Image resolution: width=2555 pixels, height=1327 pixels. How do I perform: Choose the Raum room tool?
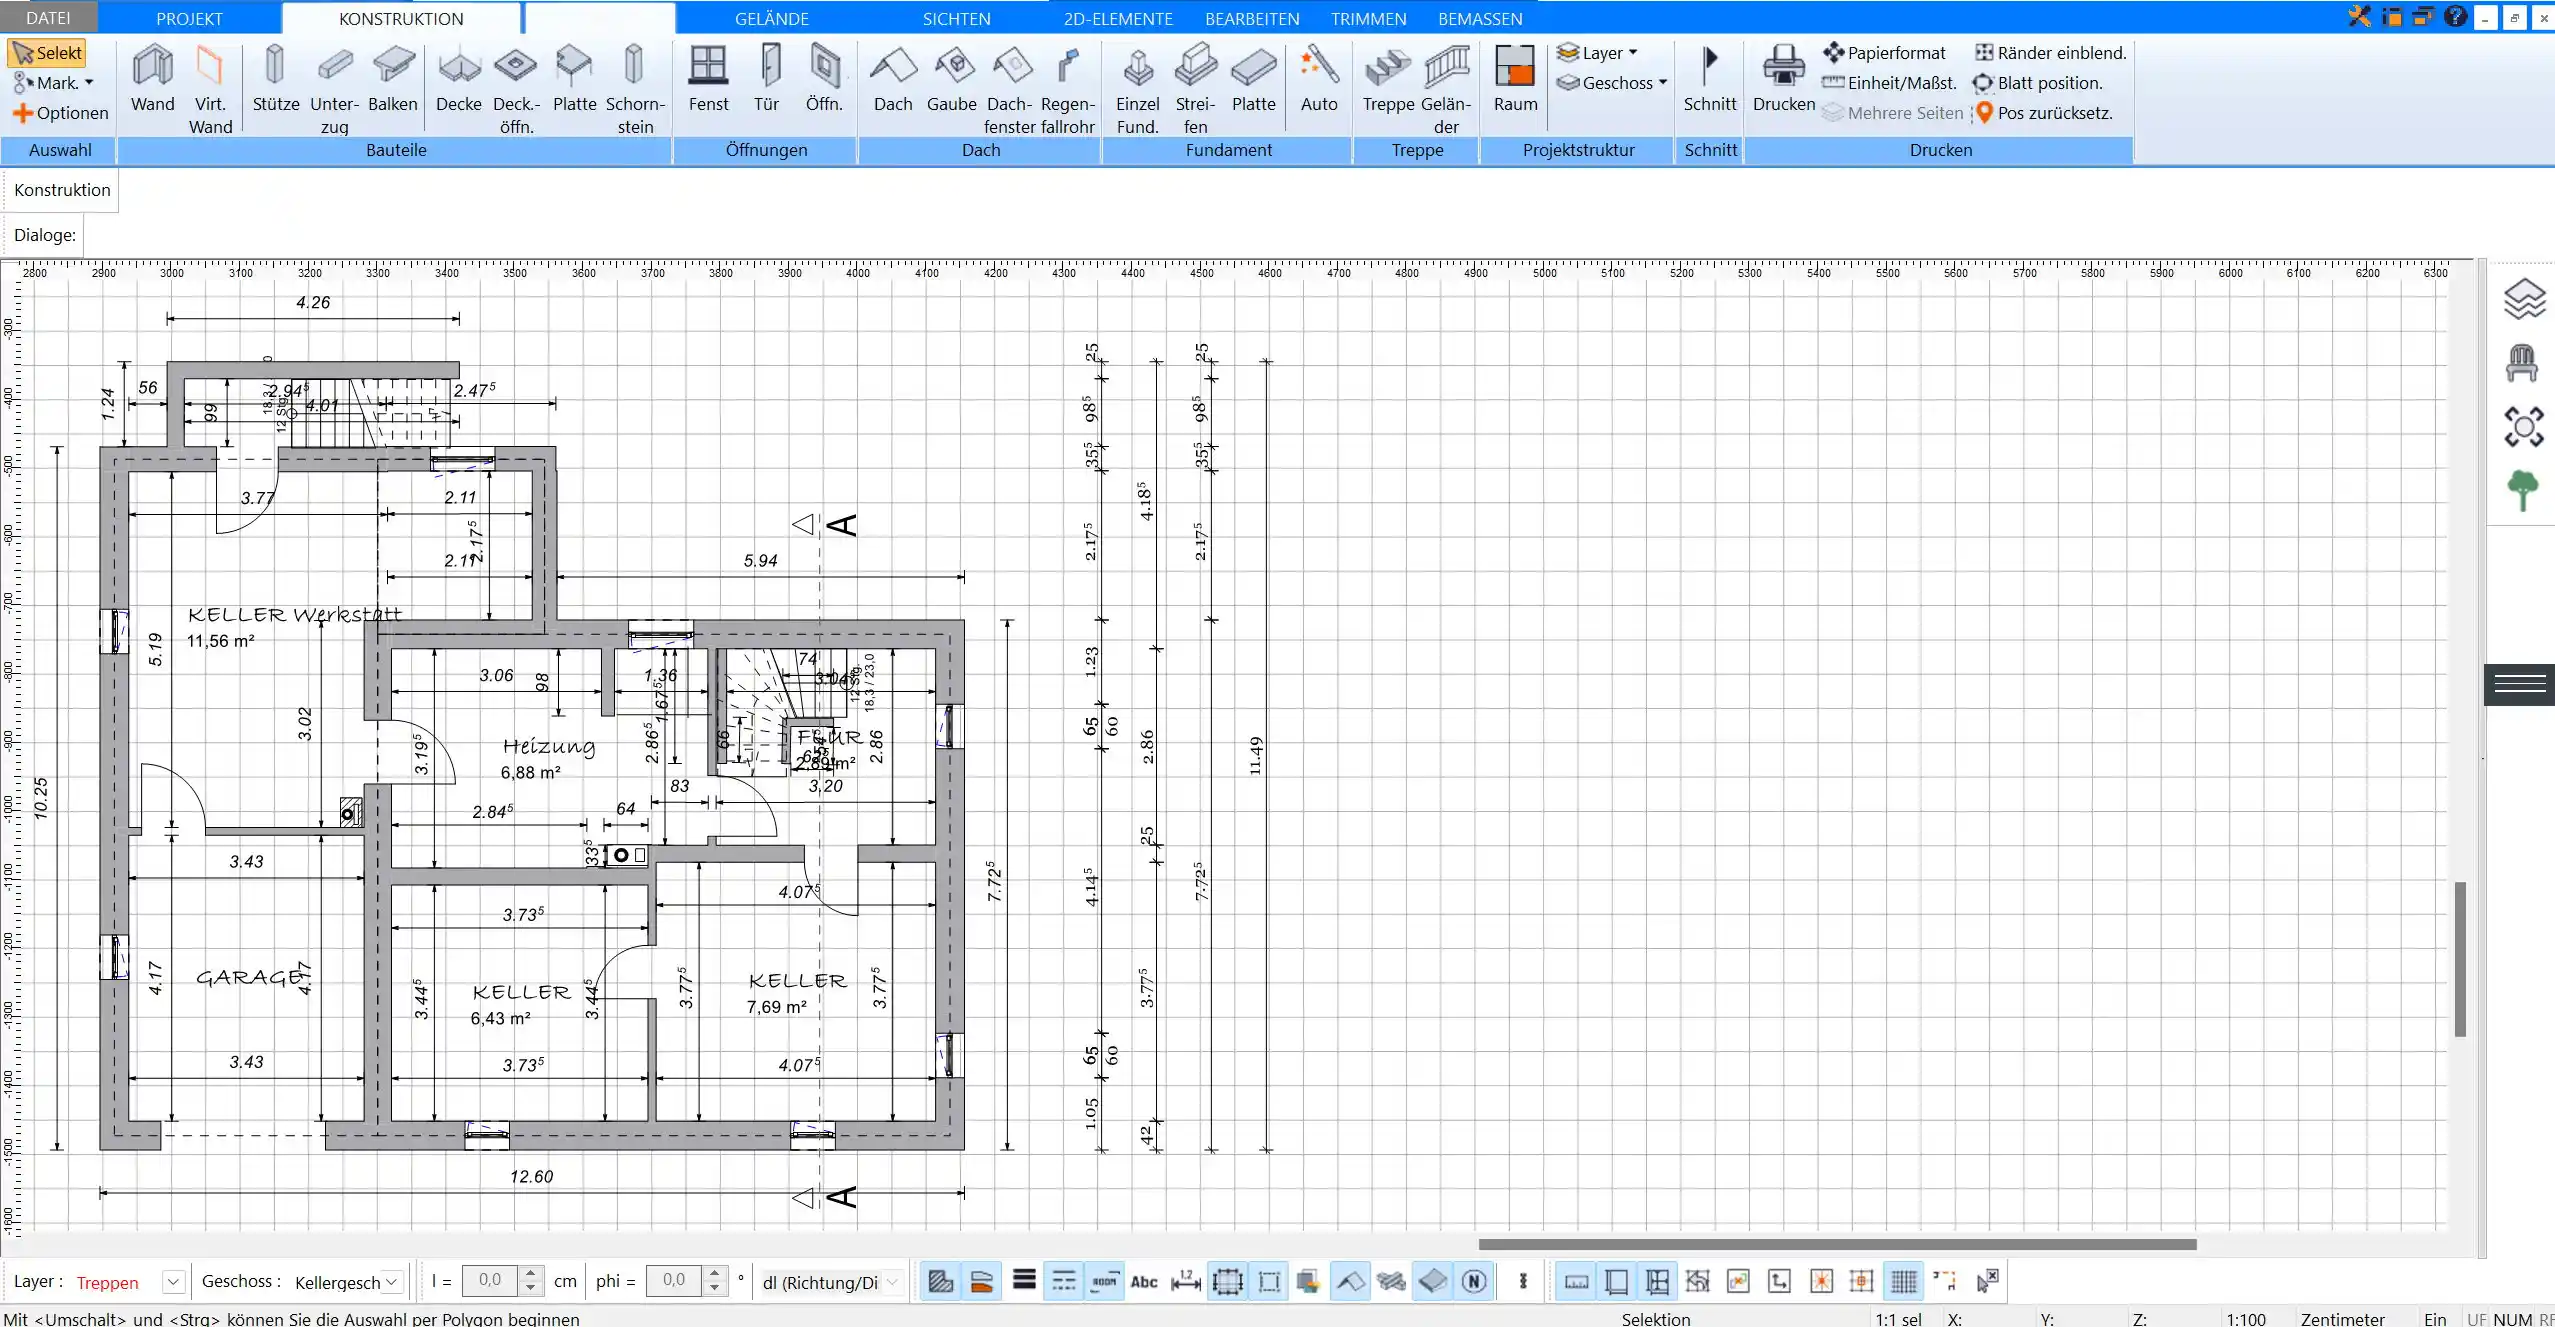coord(1515,79)
